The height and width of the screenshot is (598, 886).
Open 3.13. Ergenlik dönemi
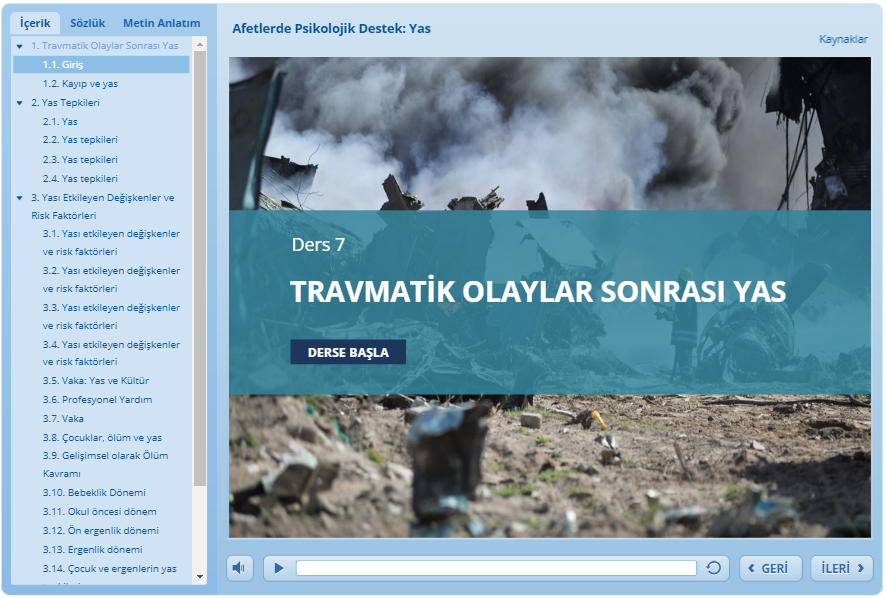coord(93,549)
